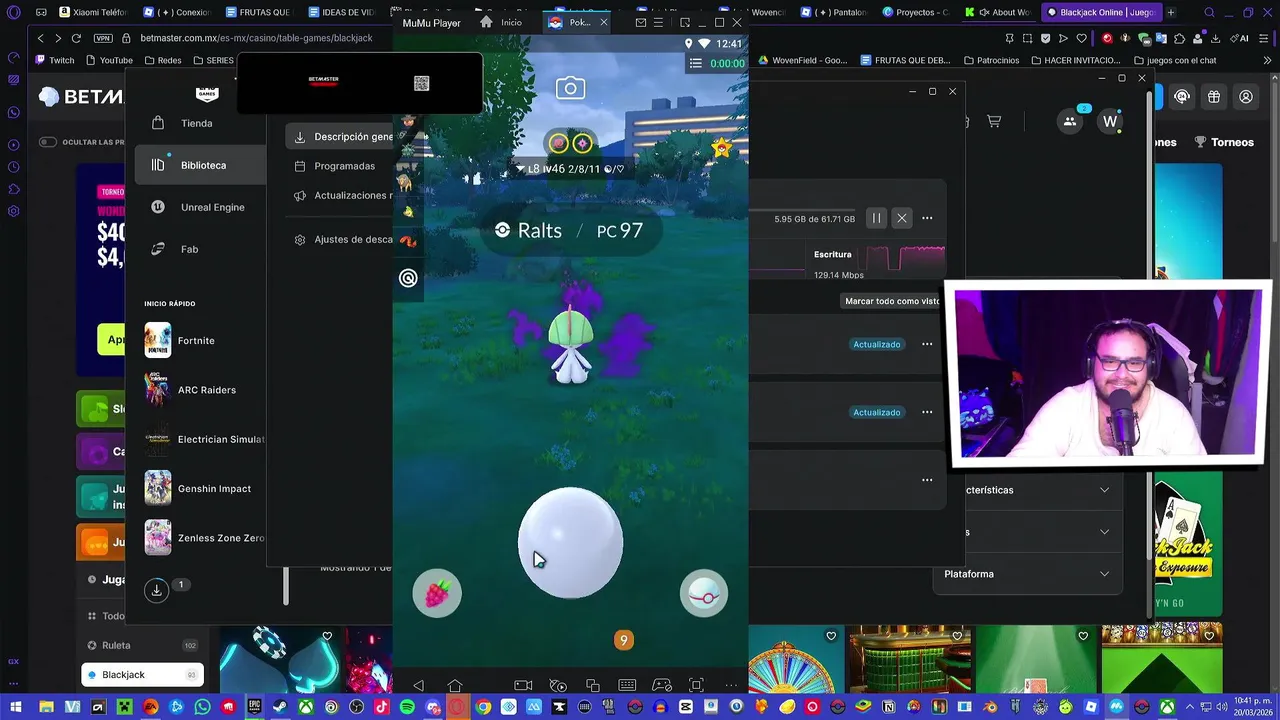The height and width of the screenshot is (720, 1280).
Task: Open MuMu Player mail icon
Action: (641, 22)
